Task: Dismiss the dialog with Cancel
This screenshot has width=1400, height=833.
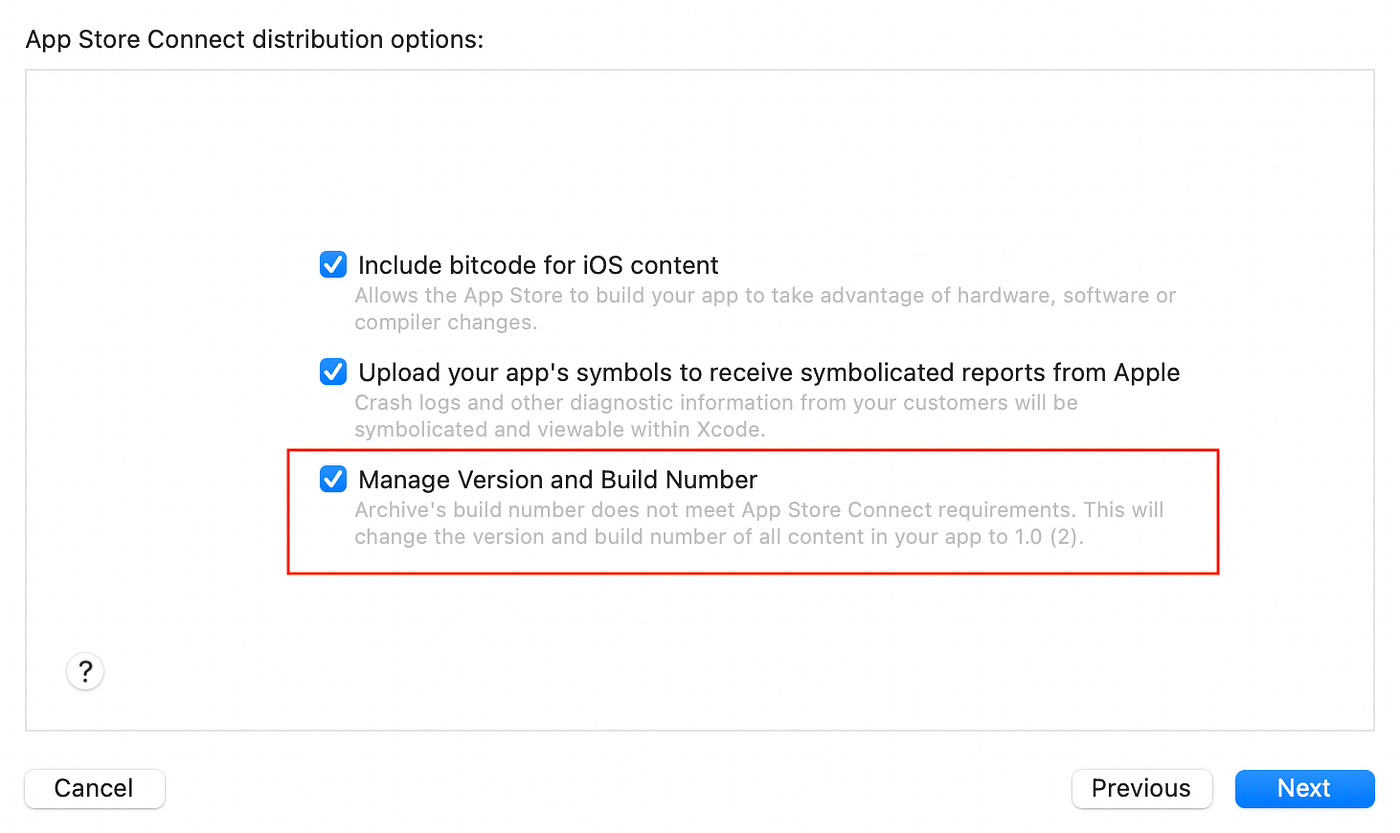Action: (94, 788)
